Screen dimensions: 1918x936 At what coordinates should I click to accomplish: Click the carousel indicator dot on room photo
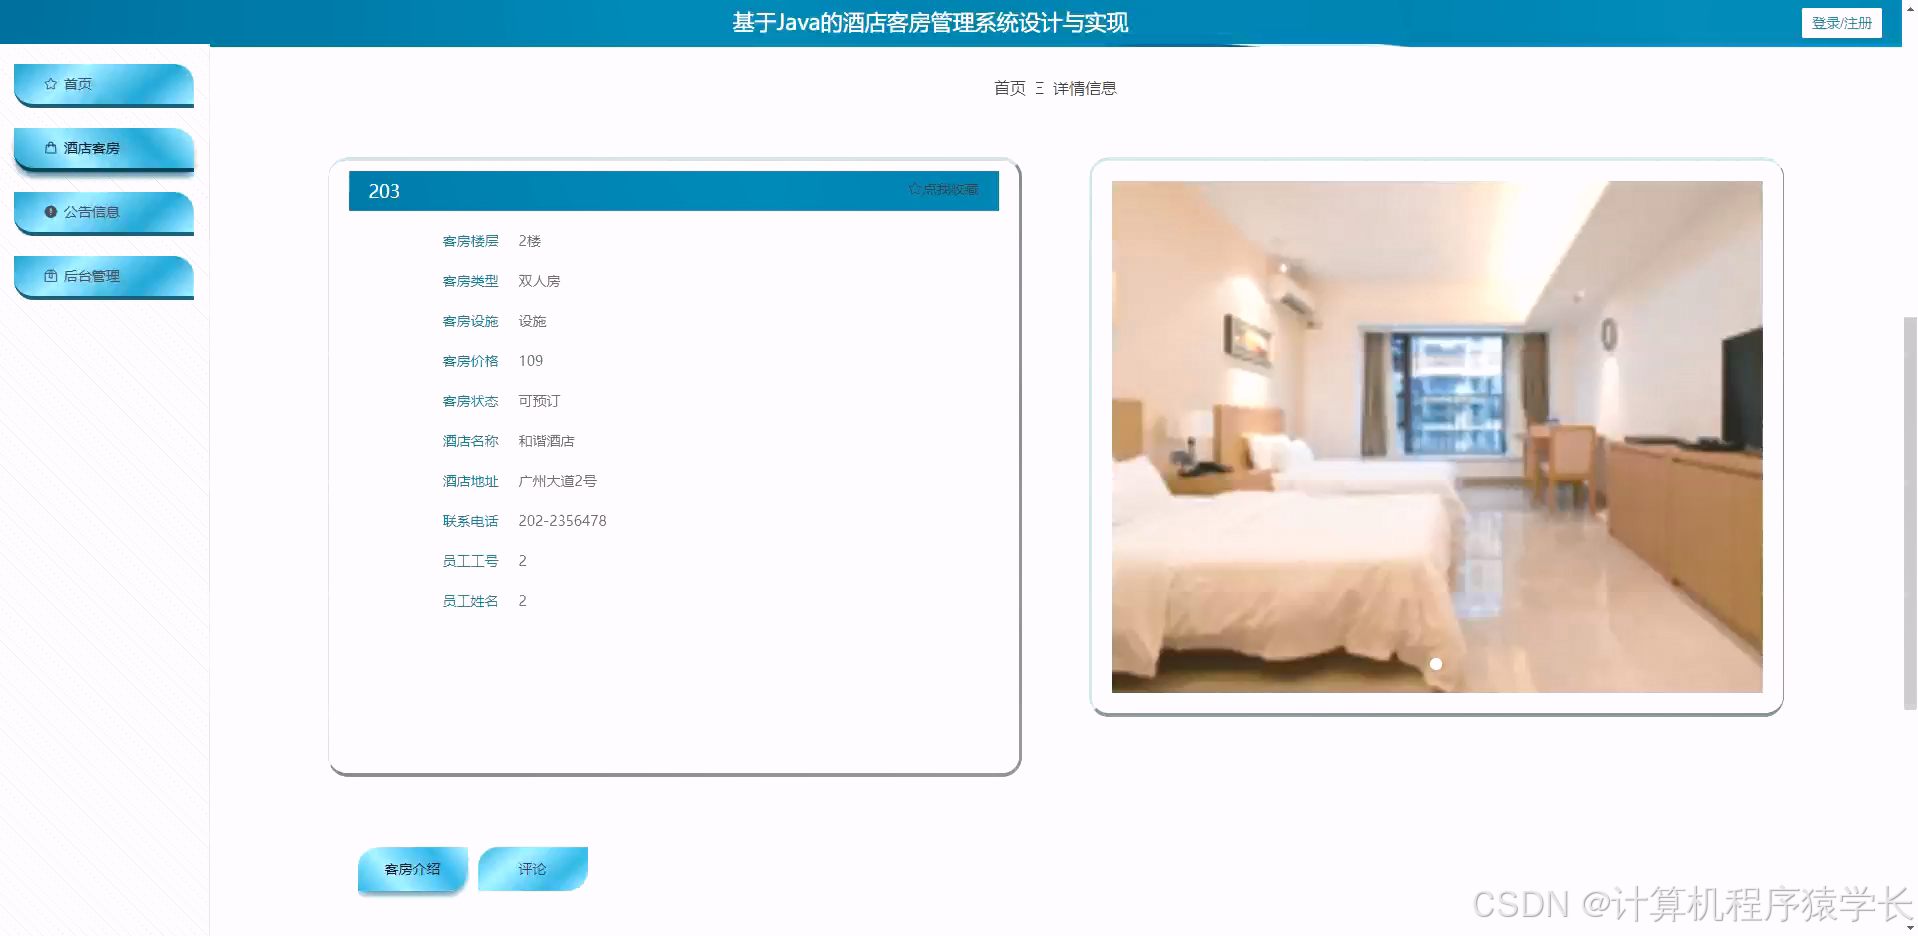[1436, 664]
